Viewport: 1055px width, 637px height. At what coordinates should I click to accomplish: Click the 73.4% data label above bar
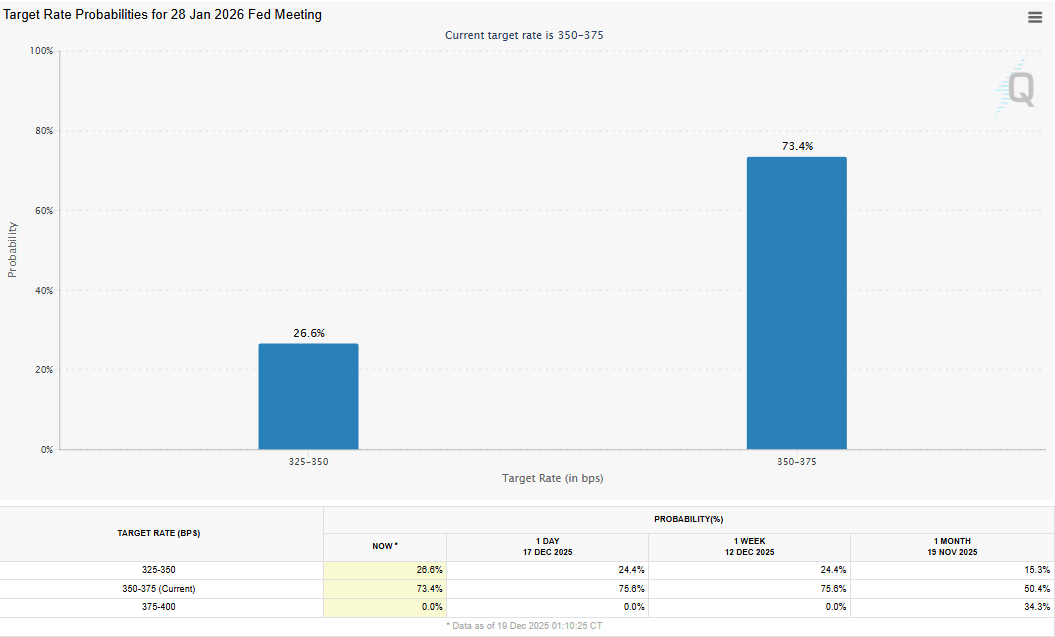coord(797,146)
